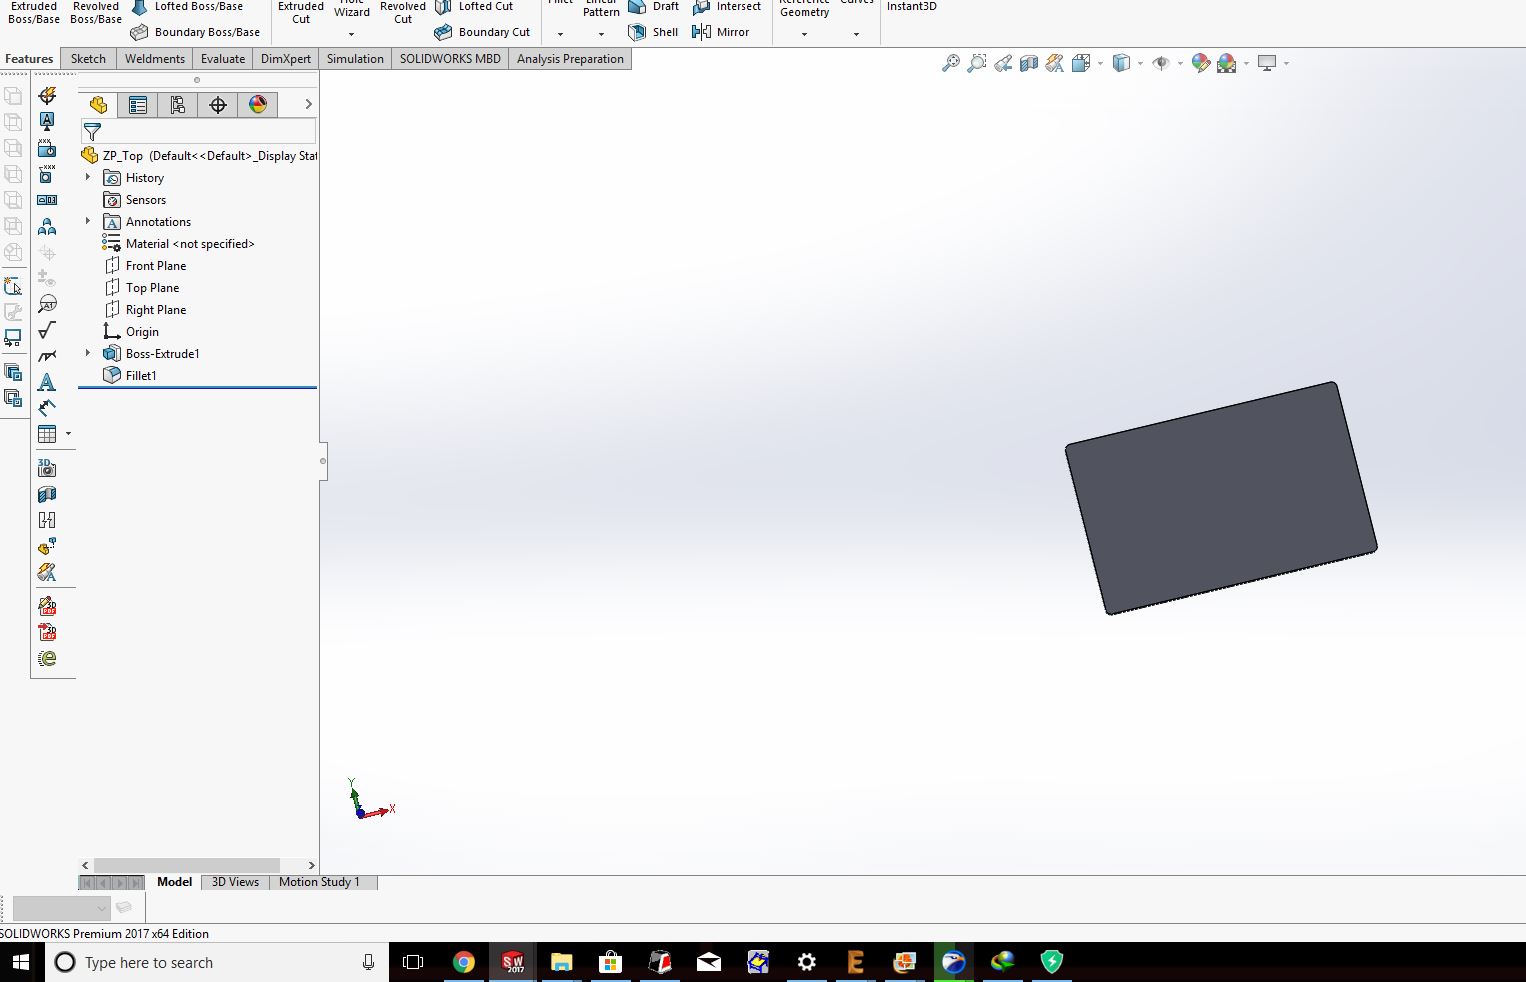This screenshot has width=1526, height=982.
Task: Expand the Boss-Extrude1 feature
Action: tap(88, 353)
